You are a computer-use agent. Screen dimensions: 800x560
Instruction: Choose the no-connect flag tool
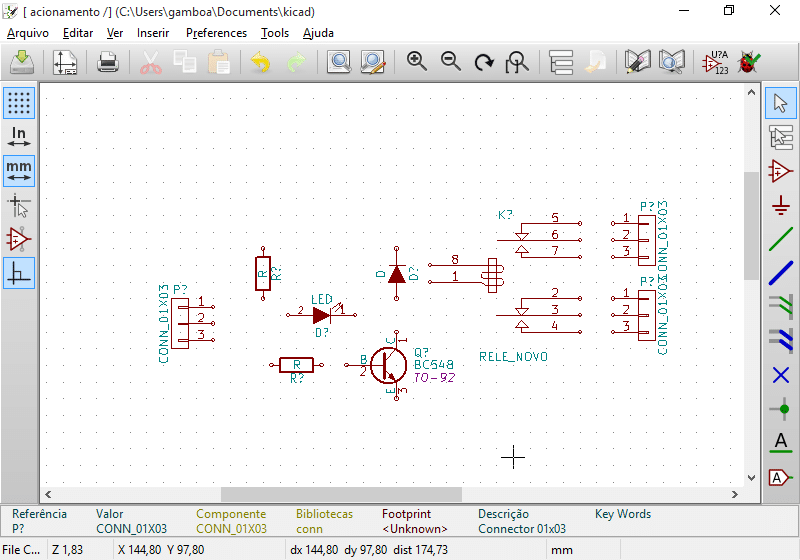tap(781, 375)
